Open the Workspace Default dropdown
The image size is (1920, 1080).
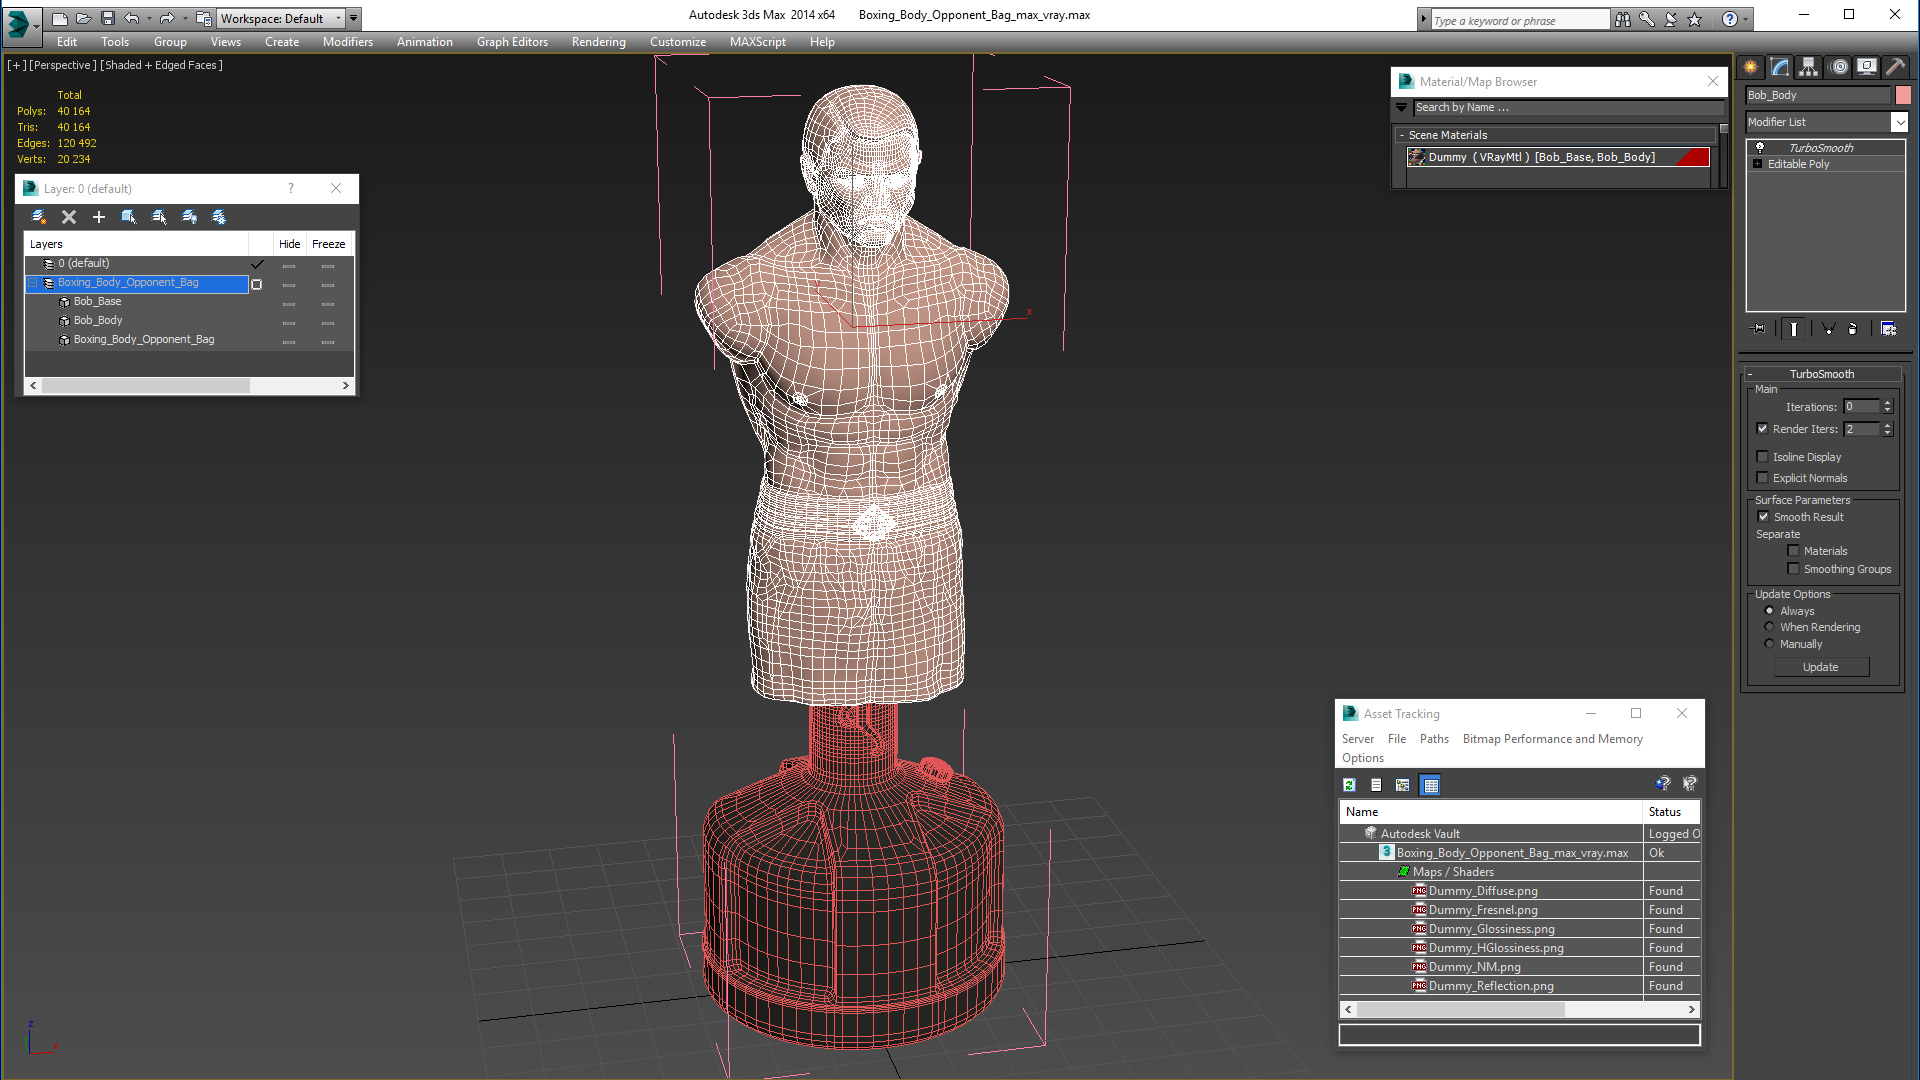280,18
